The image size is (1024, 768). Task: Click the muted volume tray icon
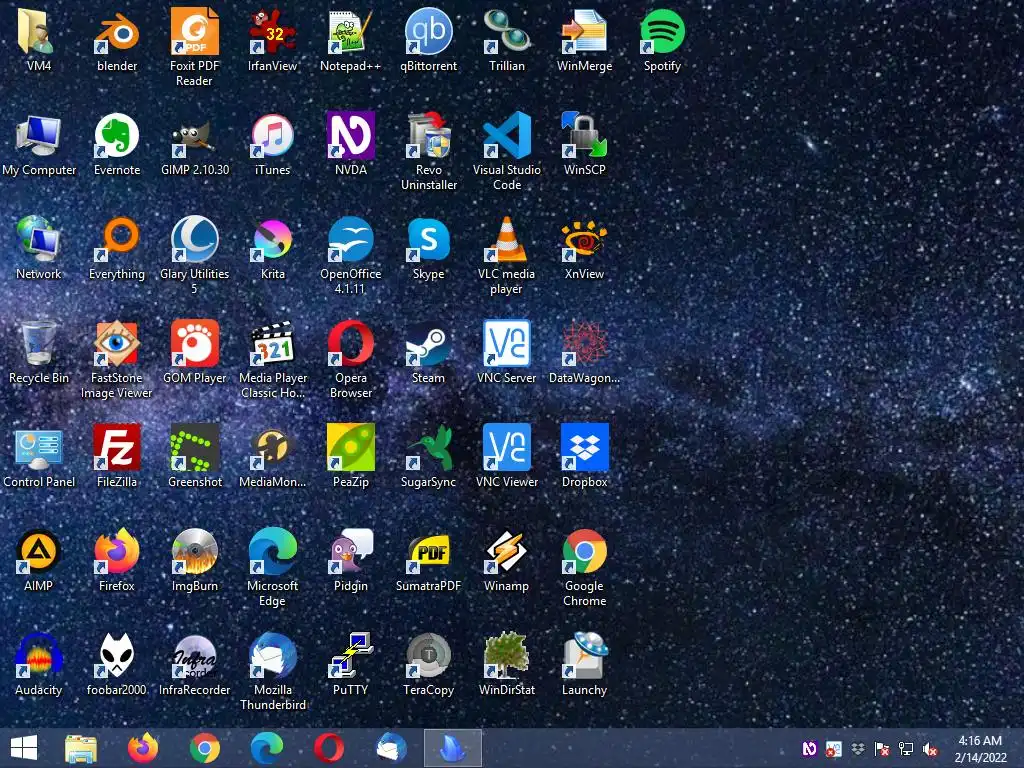(x=930, y=749)
